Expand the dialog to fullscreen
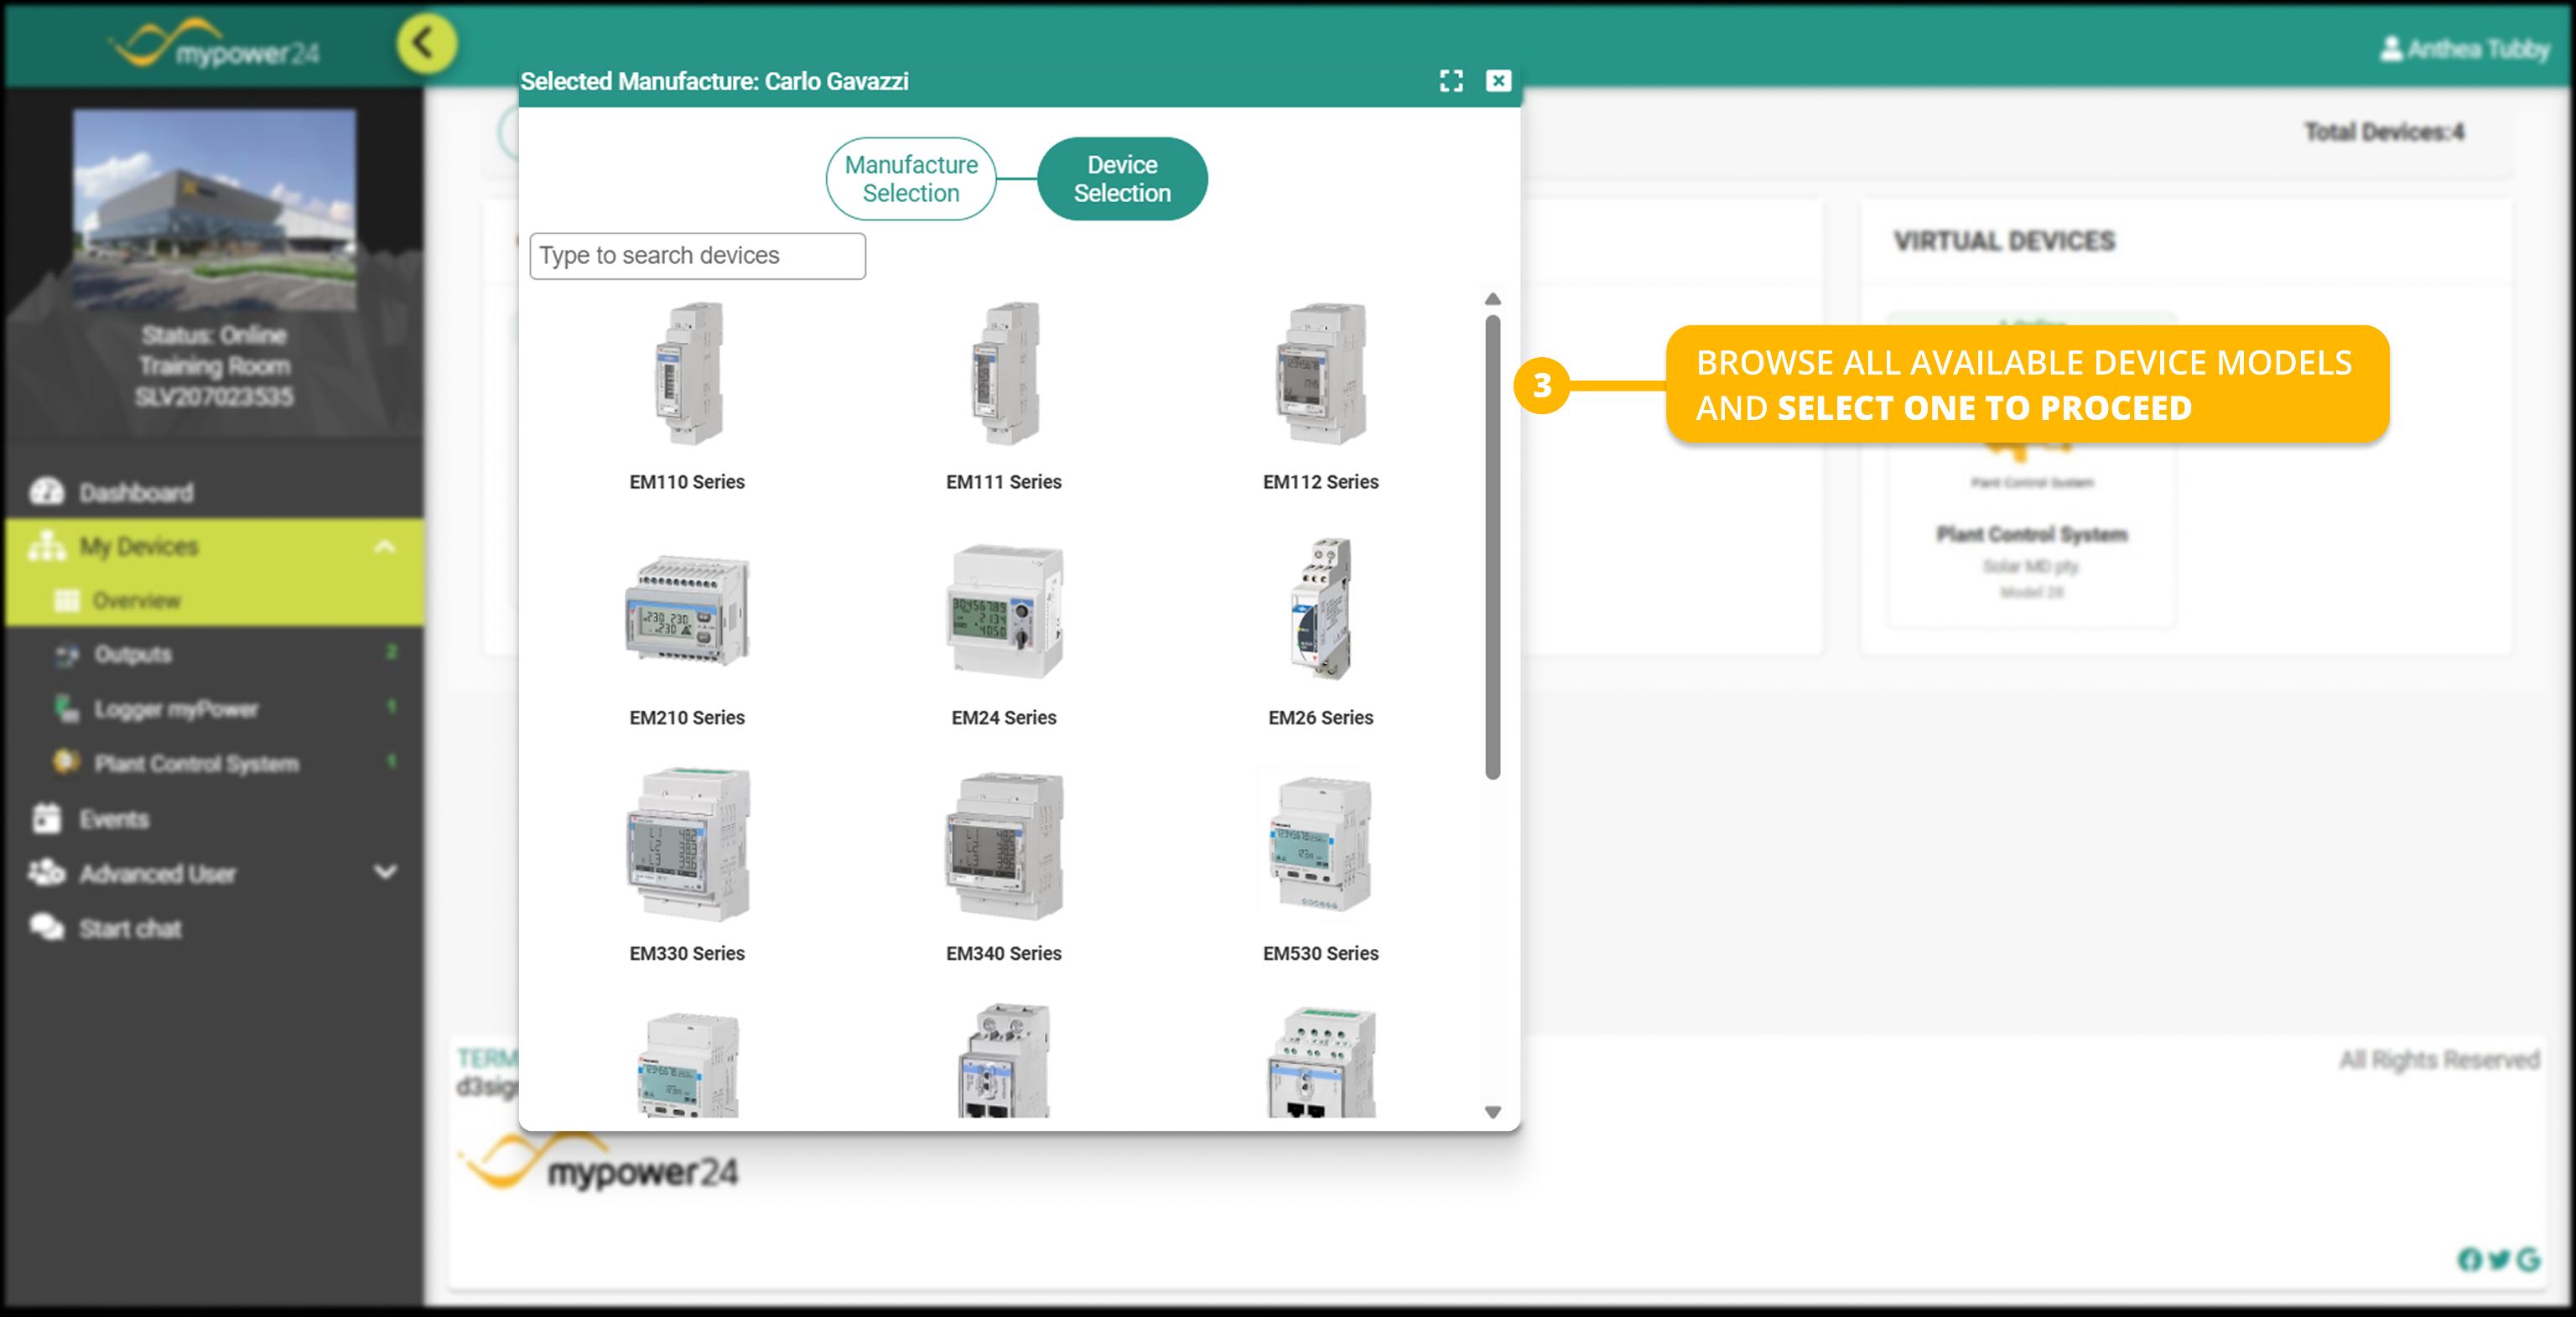This screenshot has width=2576, height=1317. tap(1450, 81)
